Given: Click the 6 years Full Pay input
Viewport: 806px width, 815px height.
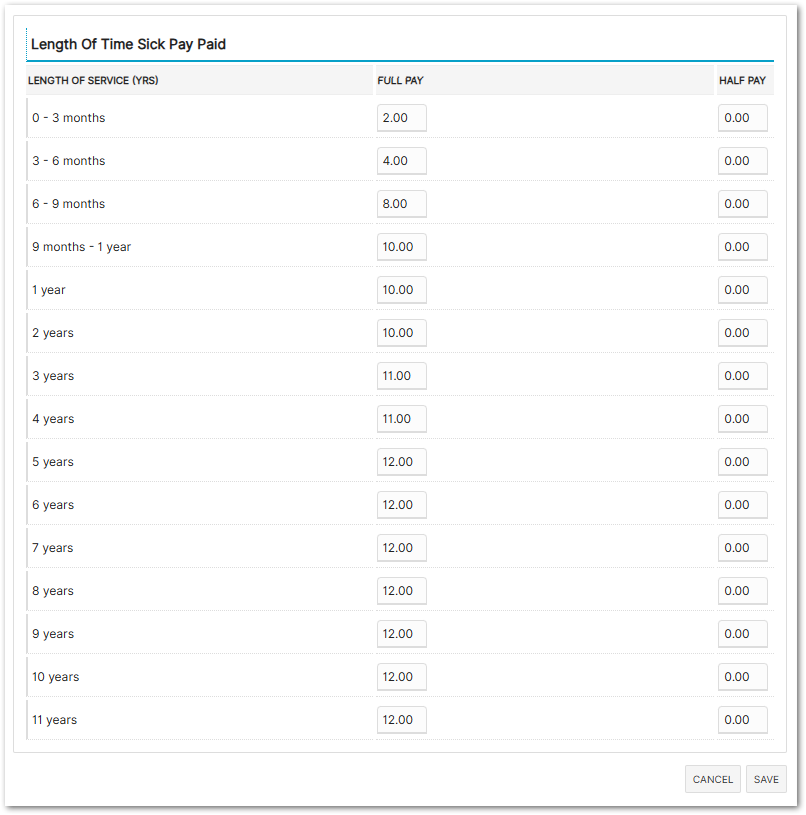Looking at the screenshot, I should 402,505.
